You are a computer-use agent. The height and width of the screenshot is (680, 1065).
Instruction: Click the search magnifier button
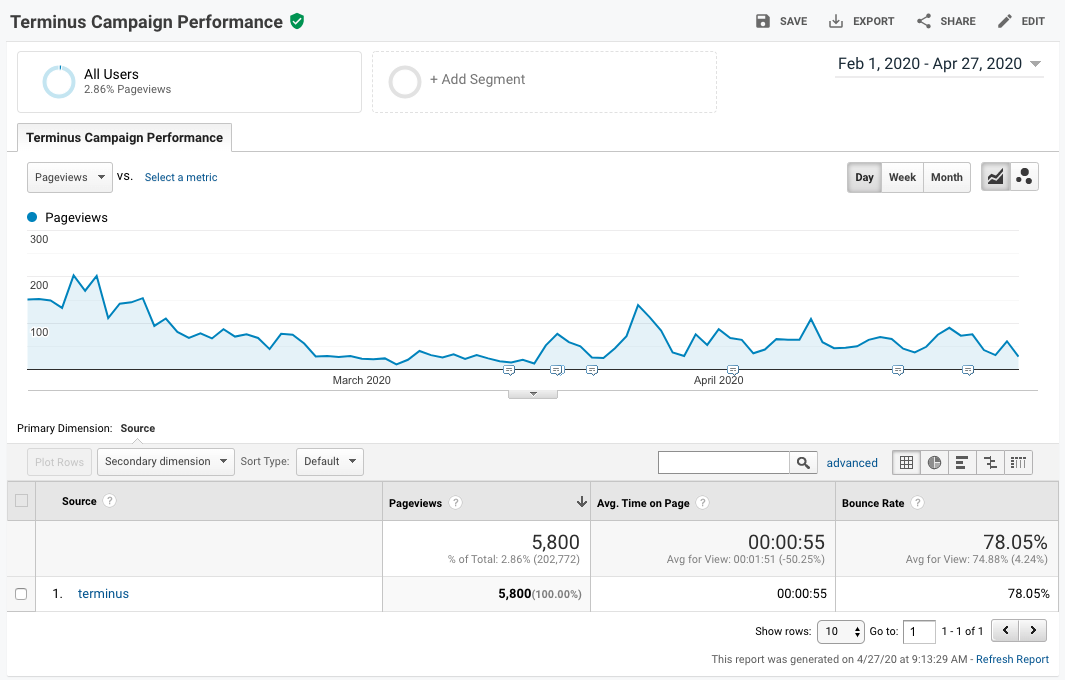click(x=803, y=463)
